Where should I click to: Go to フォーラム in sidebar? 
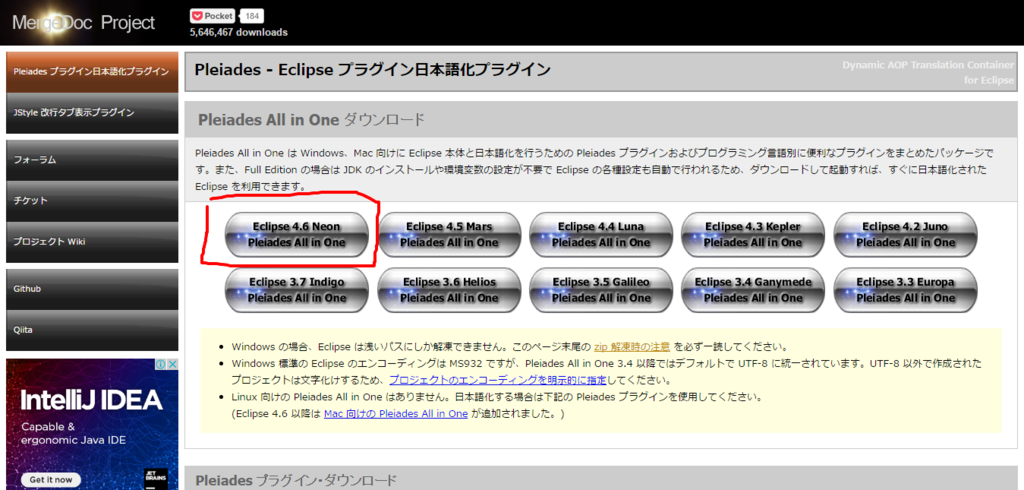click(92, 160)
